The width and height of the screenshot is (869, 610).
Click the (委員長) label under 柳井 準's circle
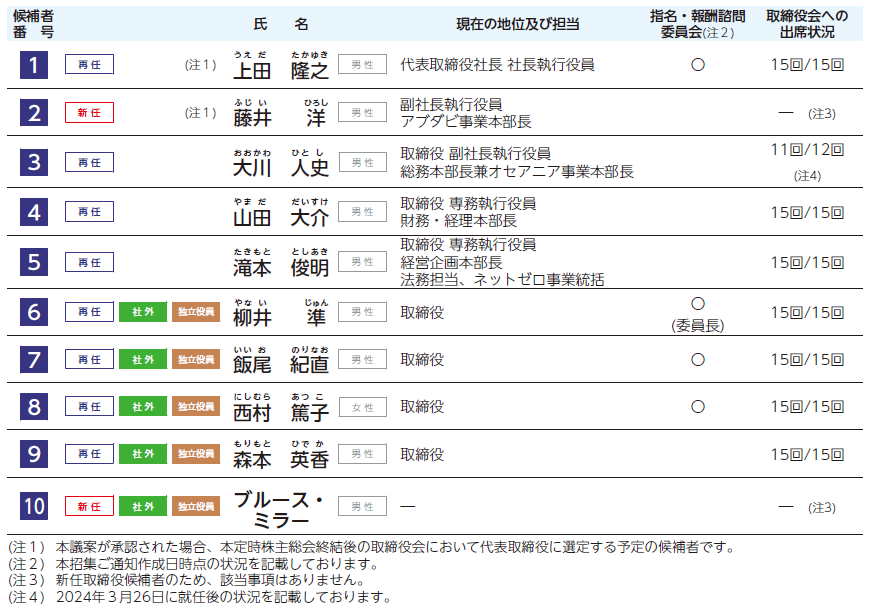click(698, 326)
